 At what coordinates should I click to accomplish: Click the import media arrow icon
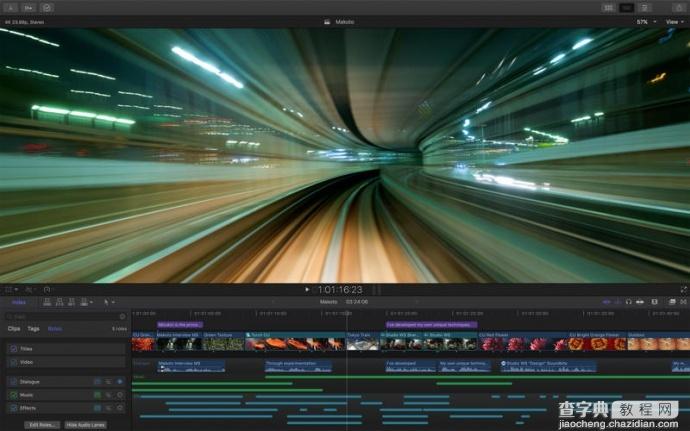pyautogui.click(x=11, y=7)
